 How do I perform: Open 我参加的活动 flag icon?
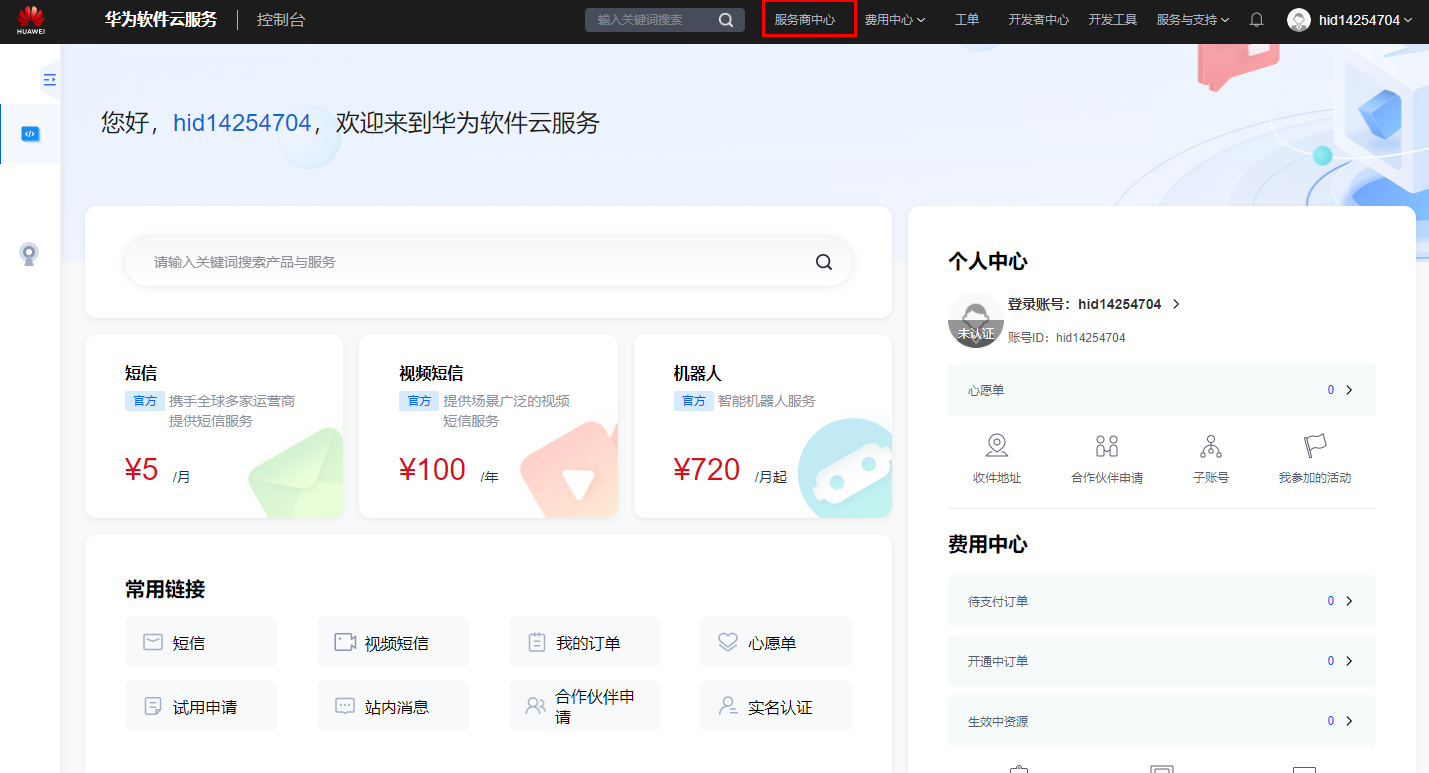click(x=1315, y=446)
